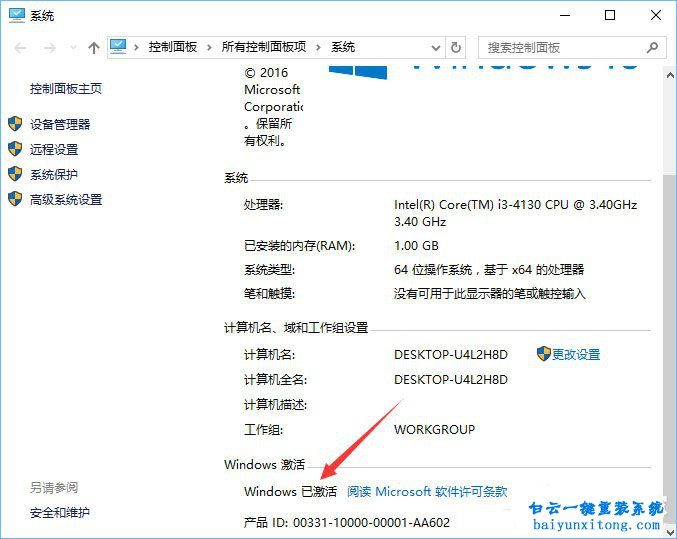677x539 pixels.
Task: Click shield icon beside 设备管理器
Action: 15,124
